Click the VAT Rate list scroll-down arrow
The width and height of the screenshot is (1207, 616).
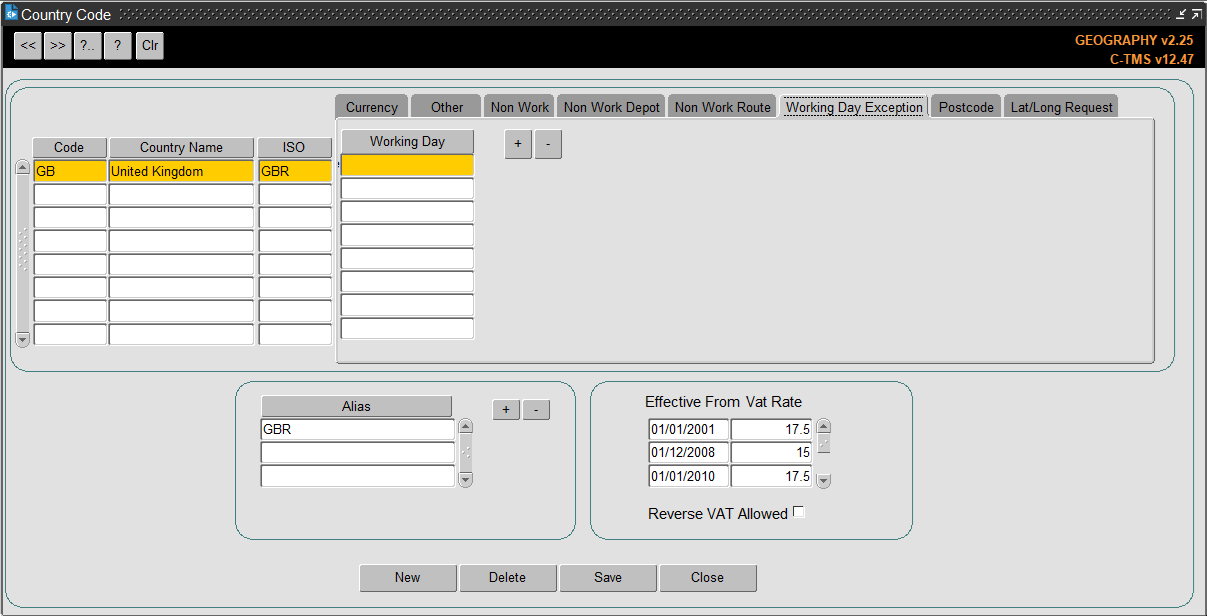824,481
